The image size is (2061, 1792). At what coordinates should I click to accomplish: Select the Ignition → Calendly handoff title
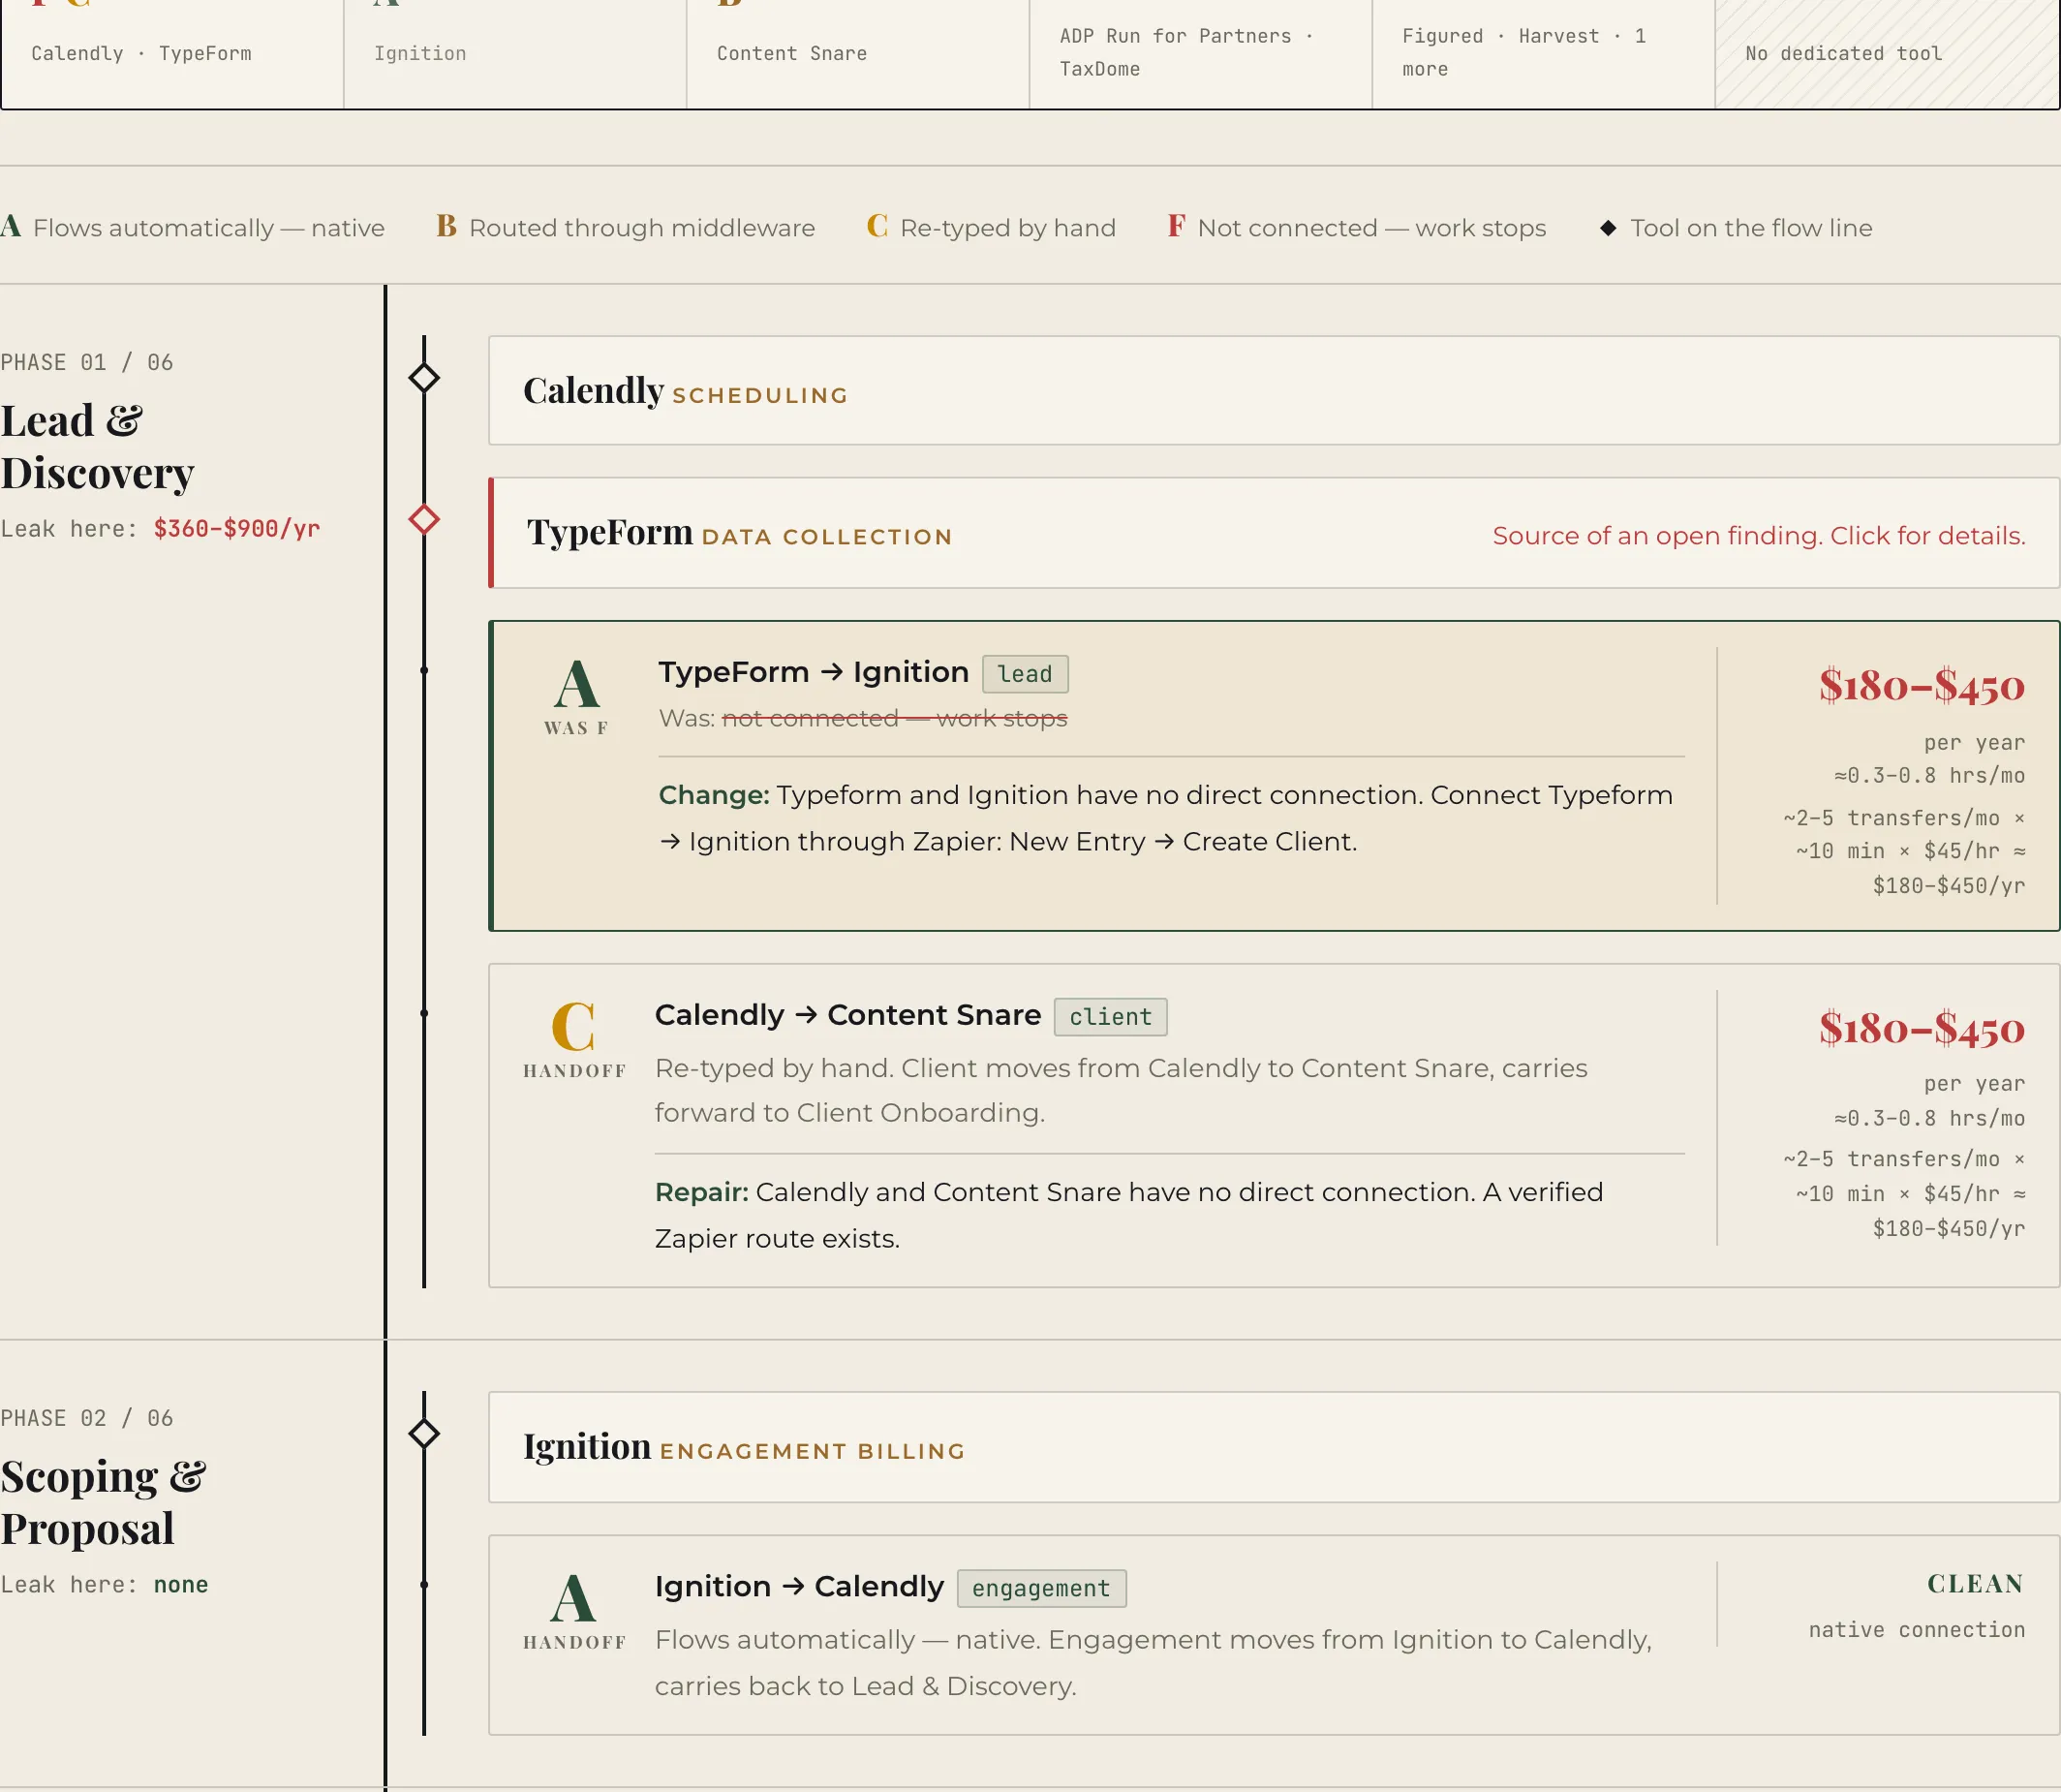[799, 1587]
